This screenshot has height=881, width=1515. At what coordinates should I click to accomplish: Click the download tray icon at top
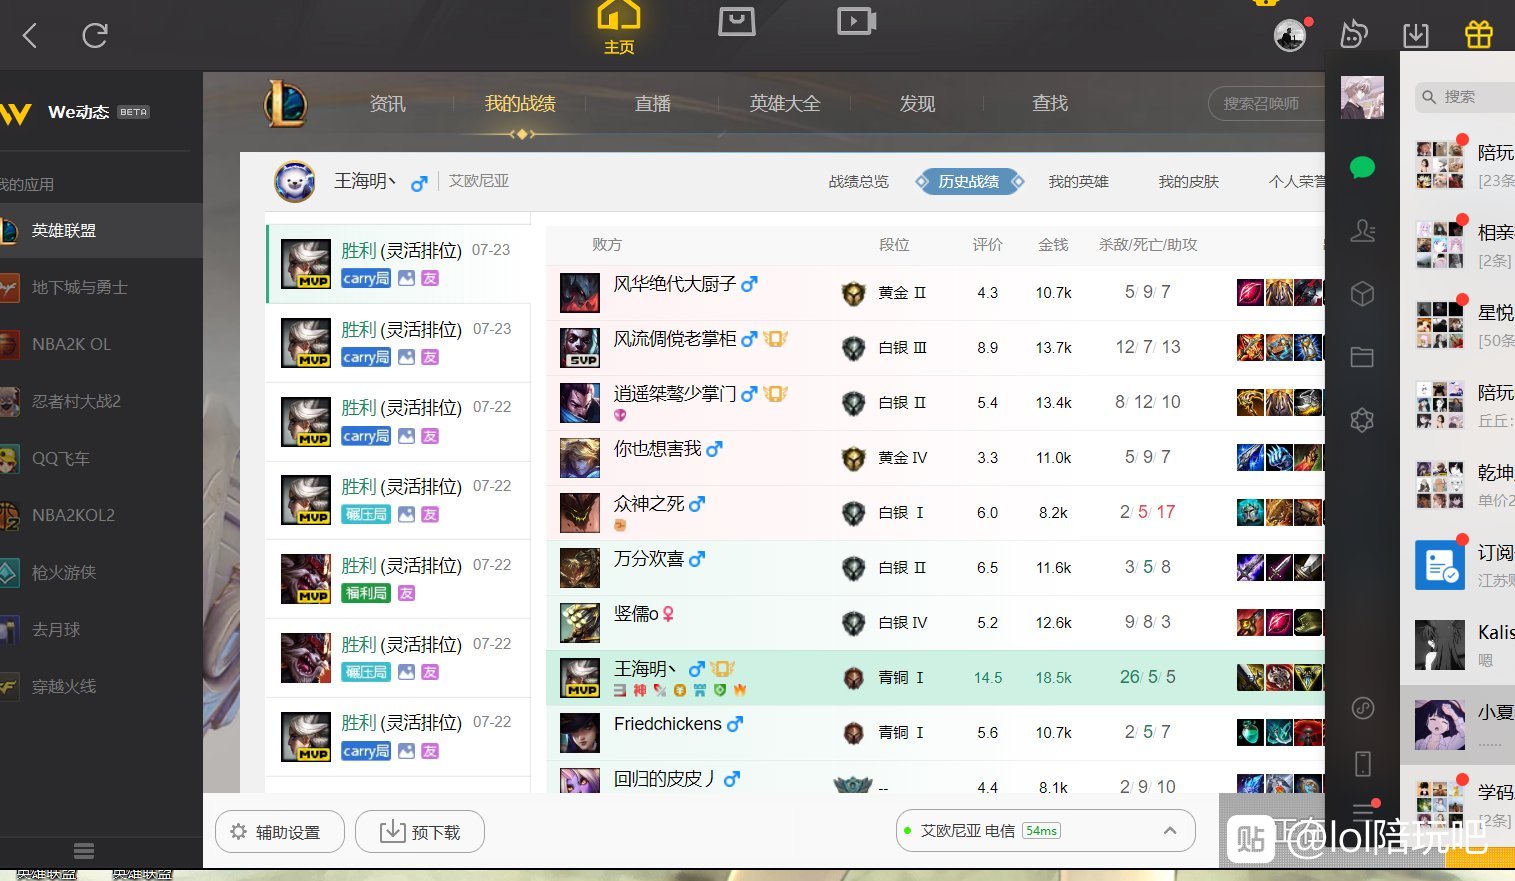tap(1416, 35)
